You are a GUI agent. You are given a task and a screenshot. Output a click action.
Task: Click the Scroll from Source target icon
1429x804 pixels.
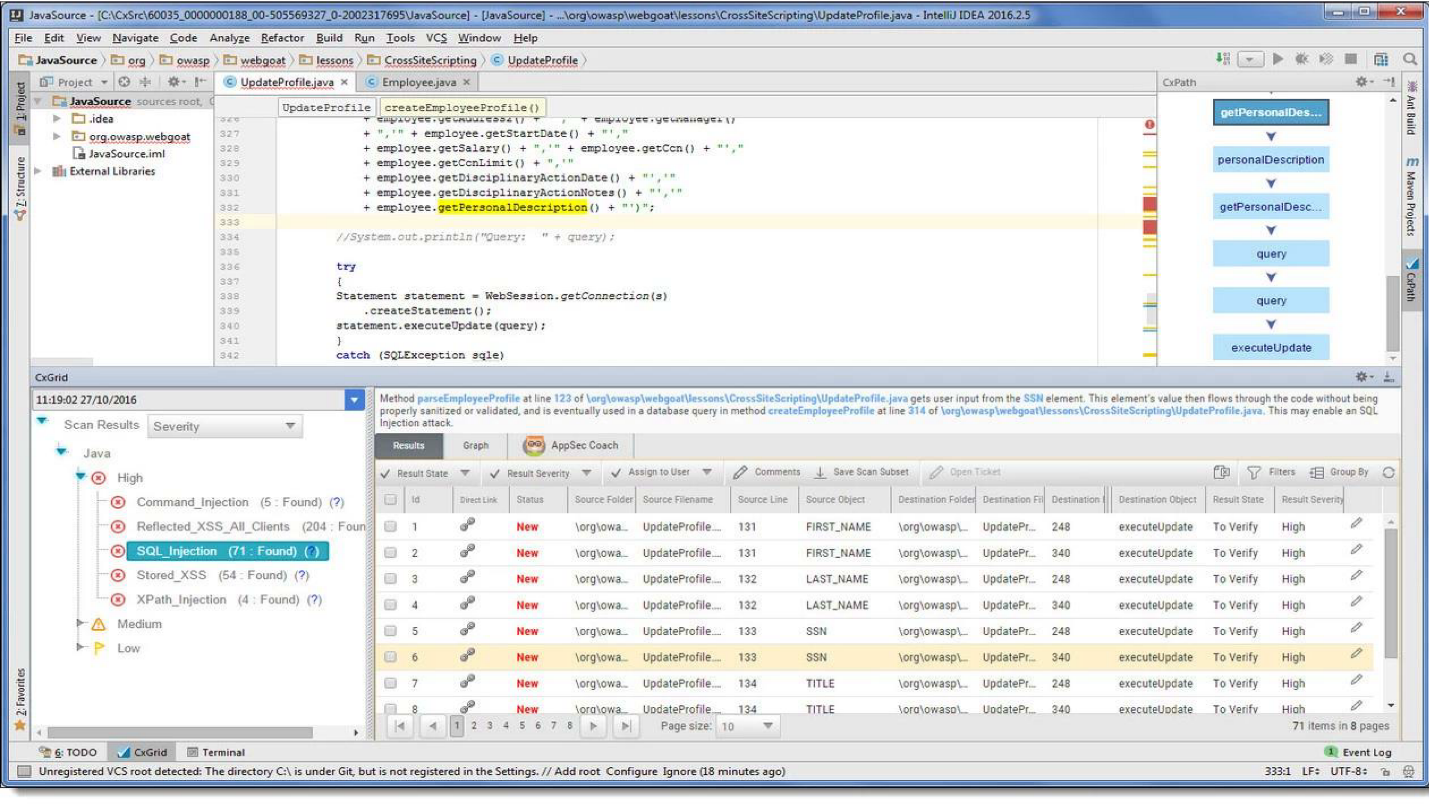click(126, 82)
